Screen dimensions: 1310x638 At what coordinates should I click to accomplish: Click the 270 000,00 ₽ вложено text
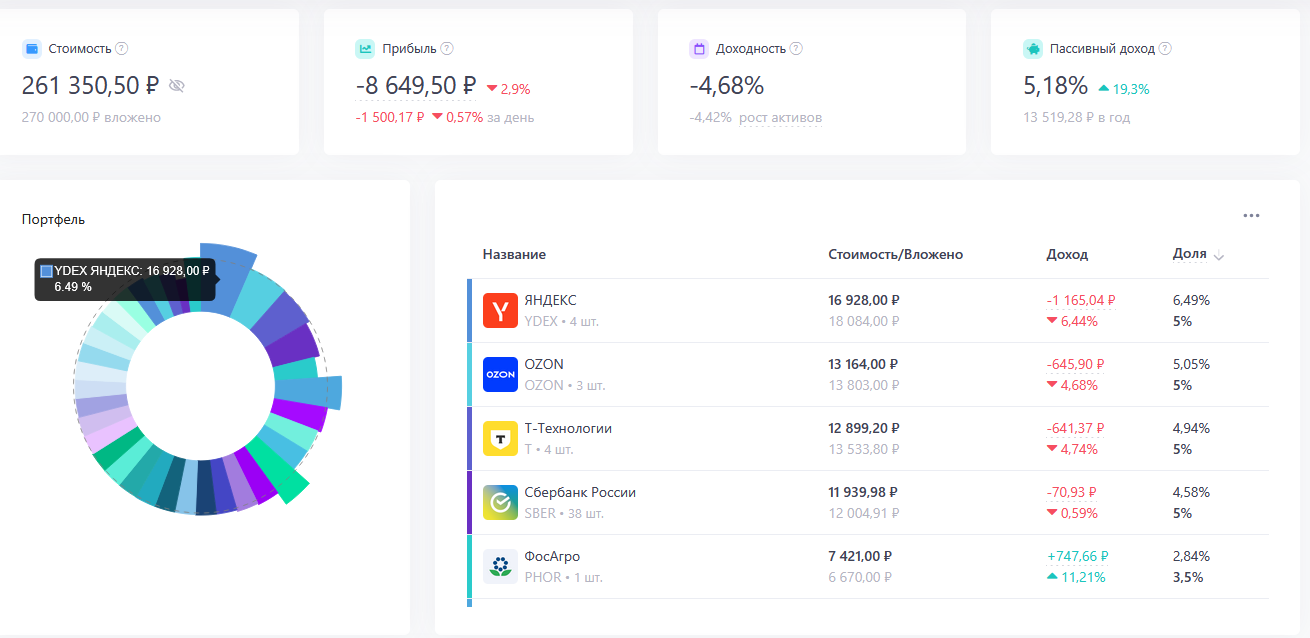pyautogui.click(x=91, y=117)
